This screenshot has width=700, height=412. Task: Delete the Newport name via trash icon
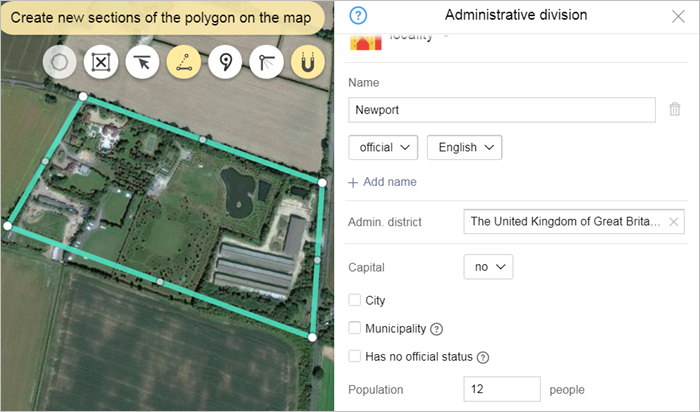(x=675, y=110)
